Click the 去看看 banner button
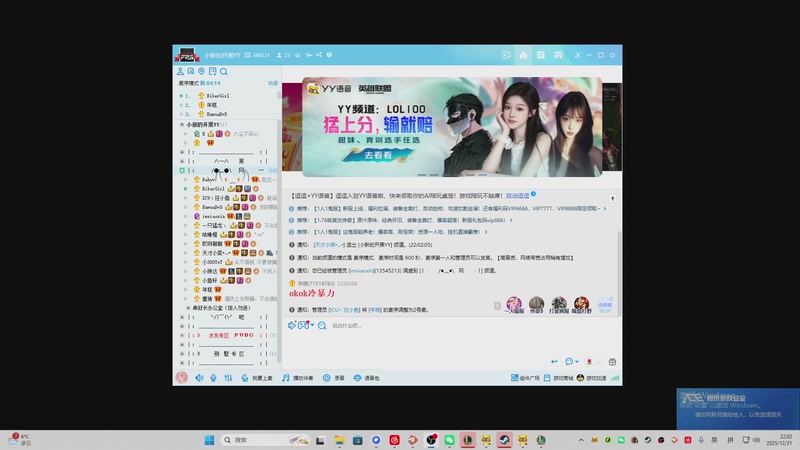The height and width of the screenshot is (450, 800). tap(378, 155)
